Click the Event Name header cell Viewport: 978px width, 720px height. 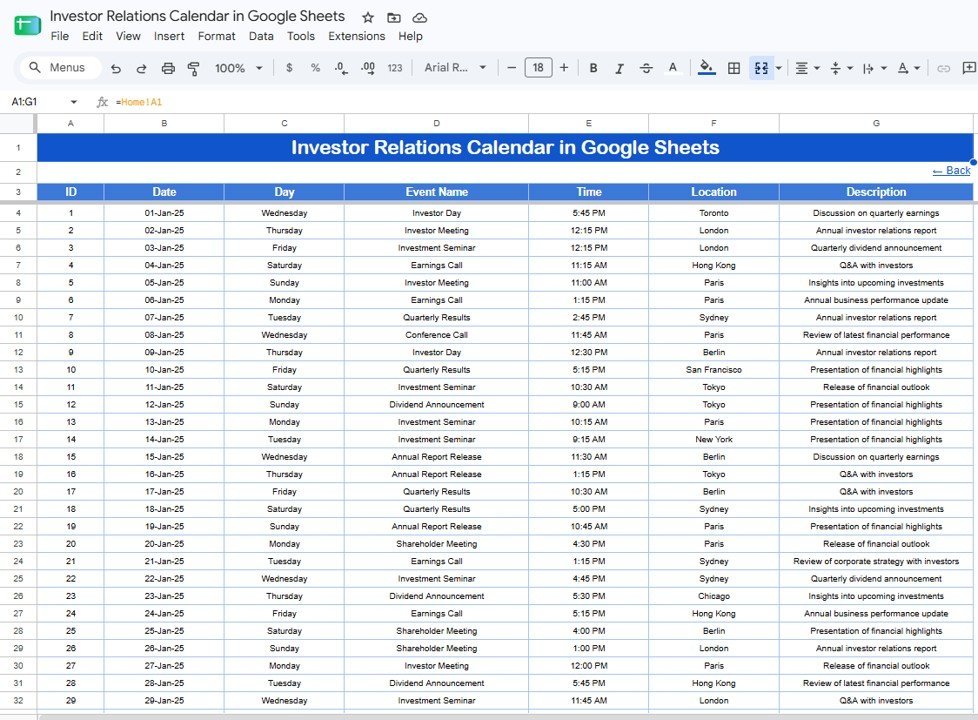tap(436, 192)
